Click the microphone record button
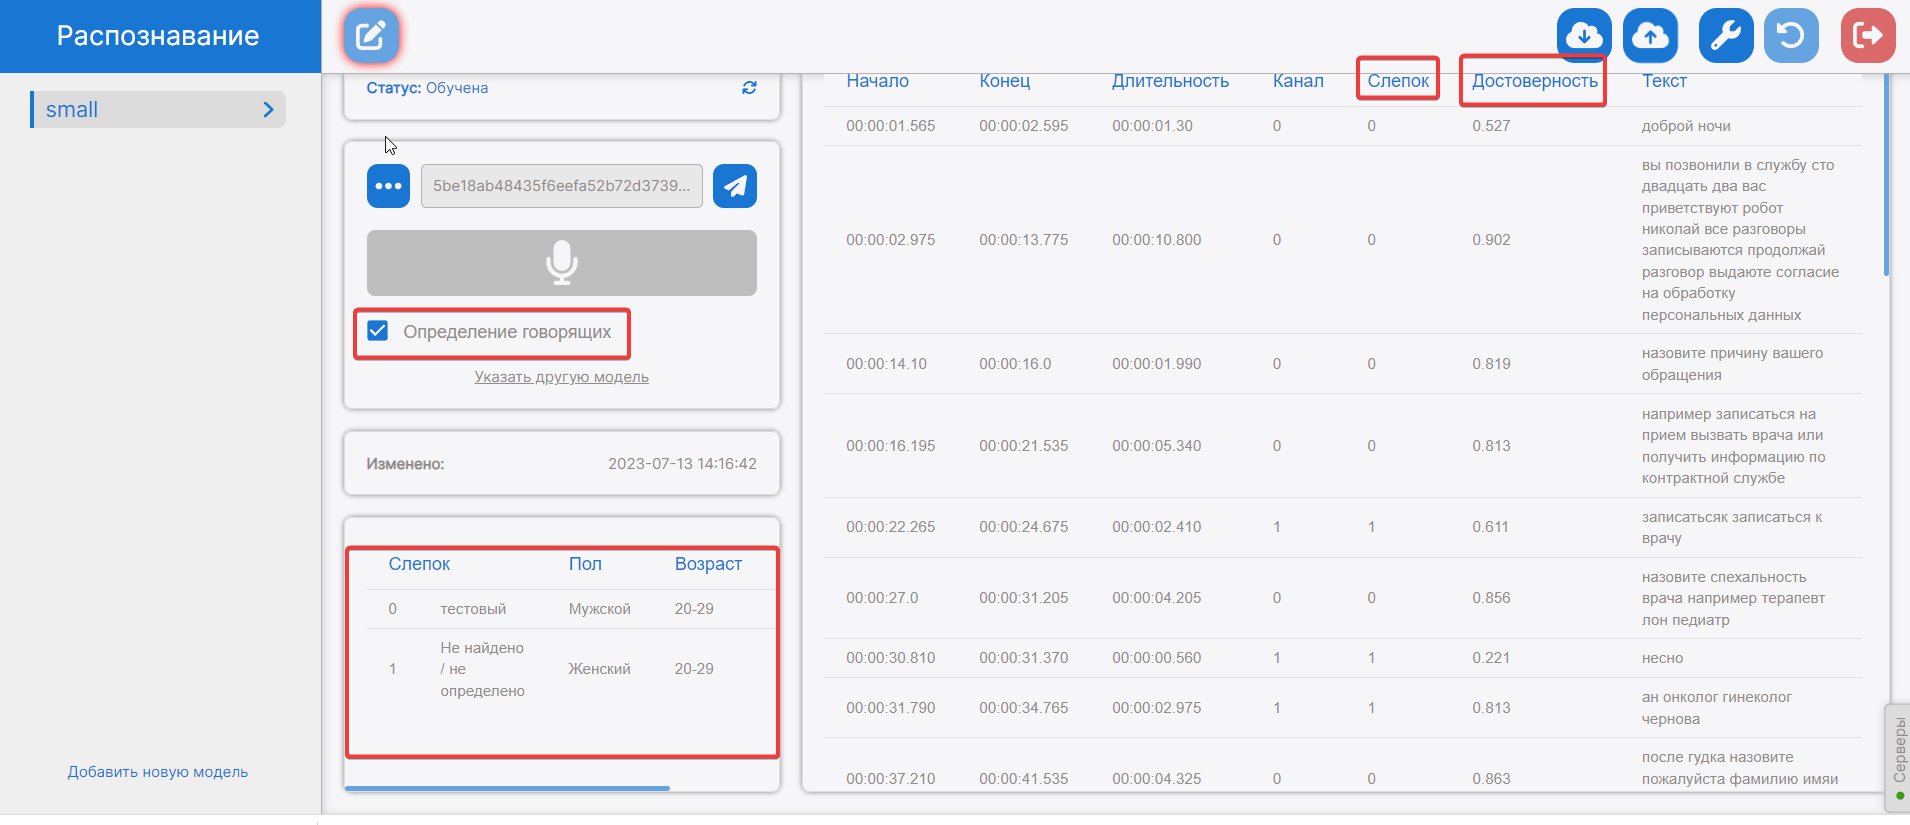 pyautogui.click(x=561, y=263)
